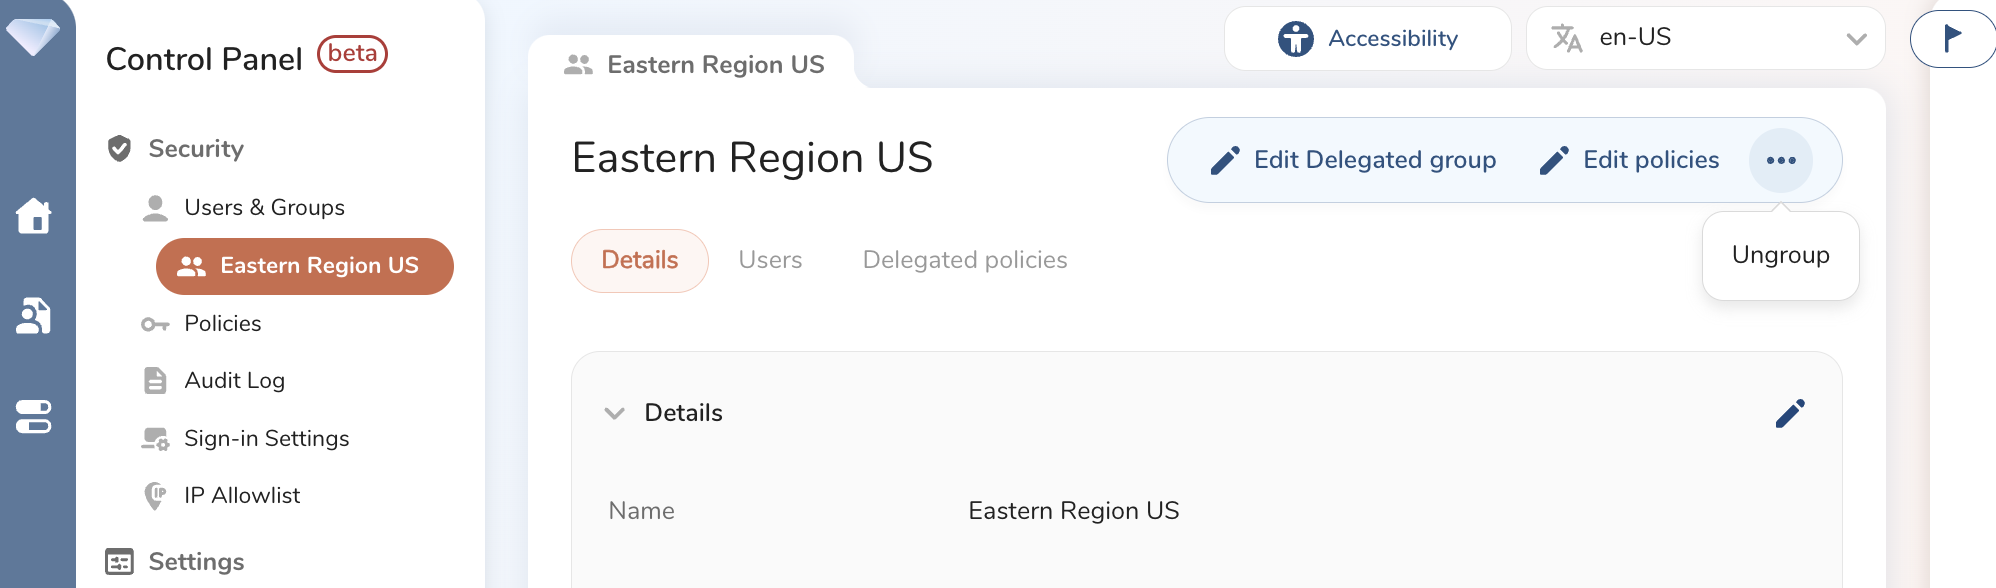Open the server stack icon in rail
The image size is (1996, 588).
point(34,417)
